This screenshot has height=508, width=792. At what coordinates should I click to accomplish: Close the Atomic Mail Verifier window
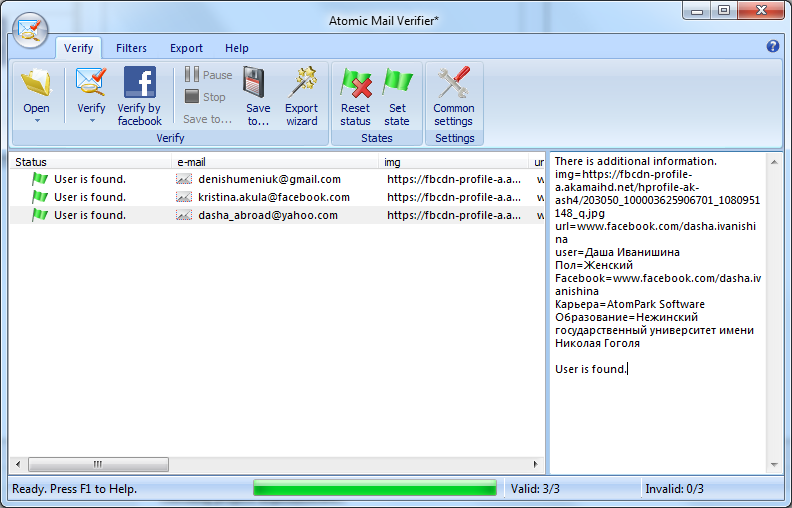tap(762, 11)
